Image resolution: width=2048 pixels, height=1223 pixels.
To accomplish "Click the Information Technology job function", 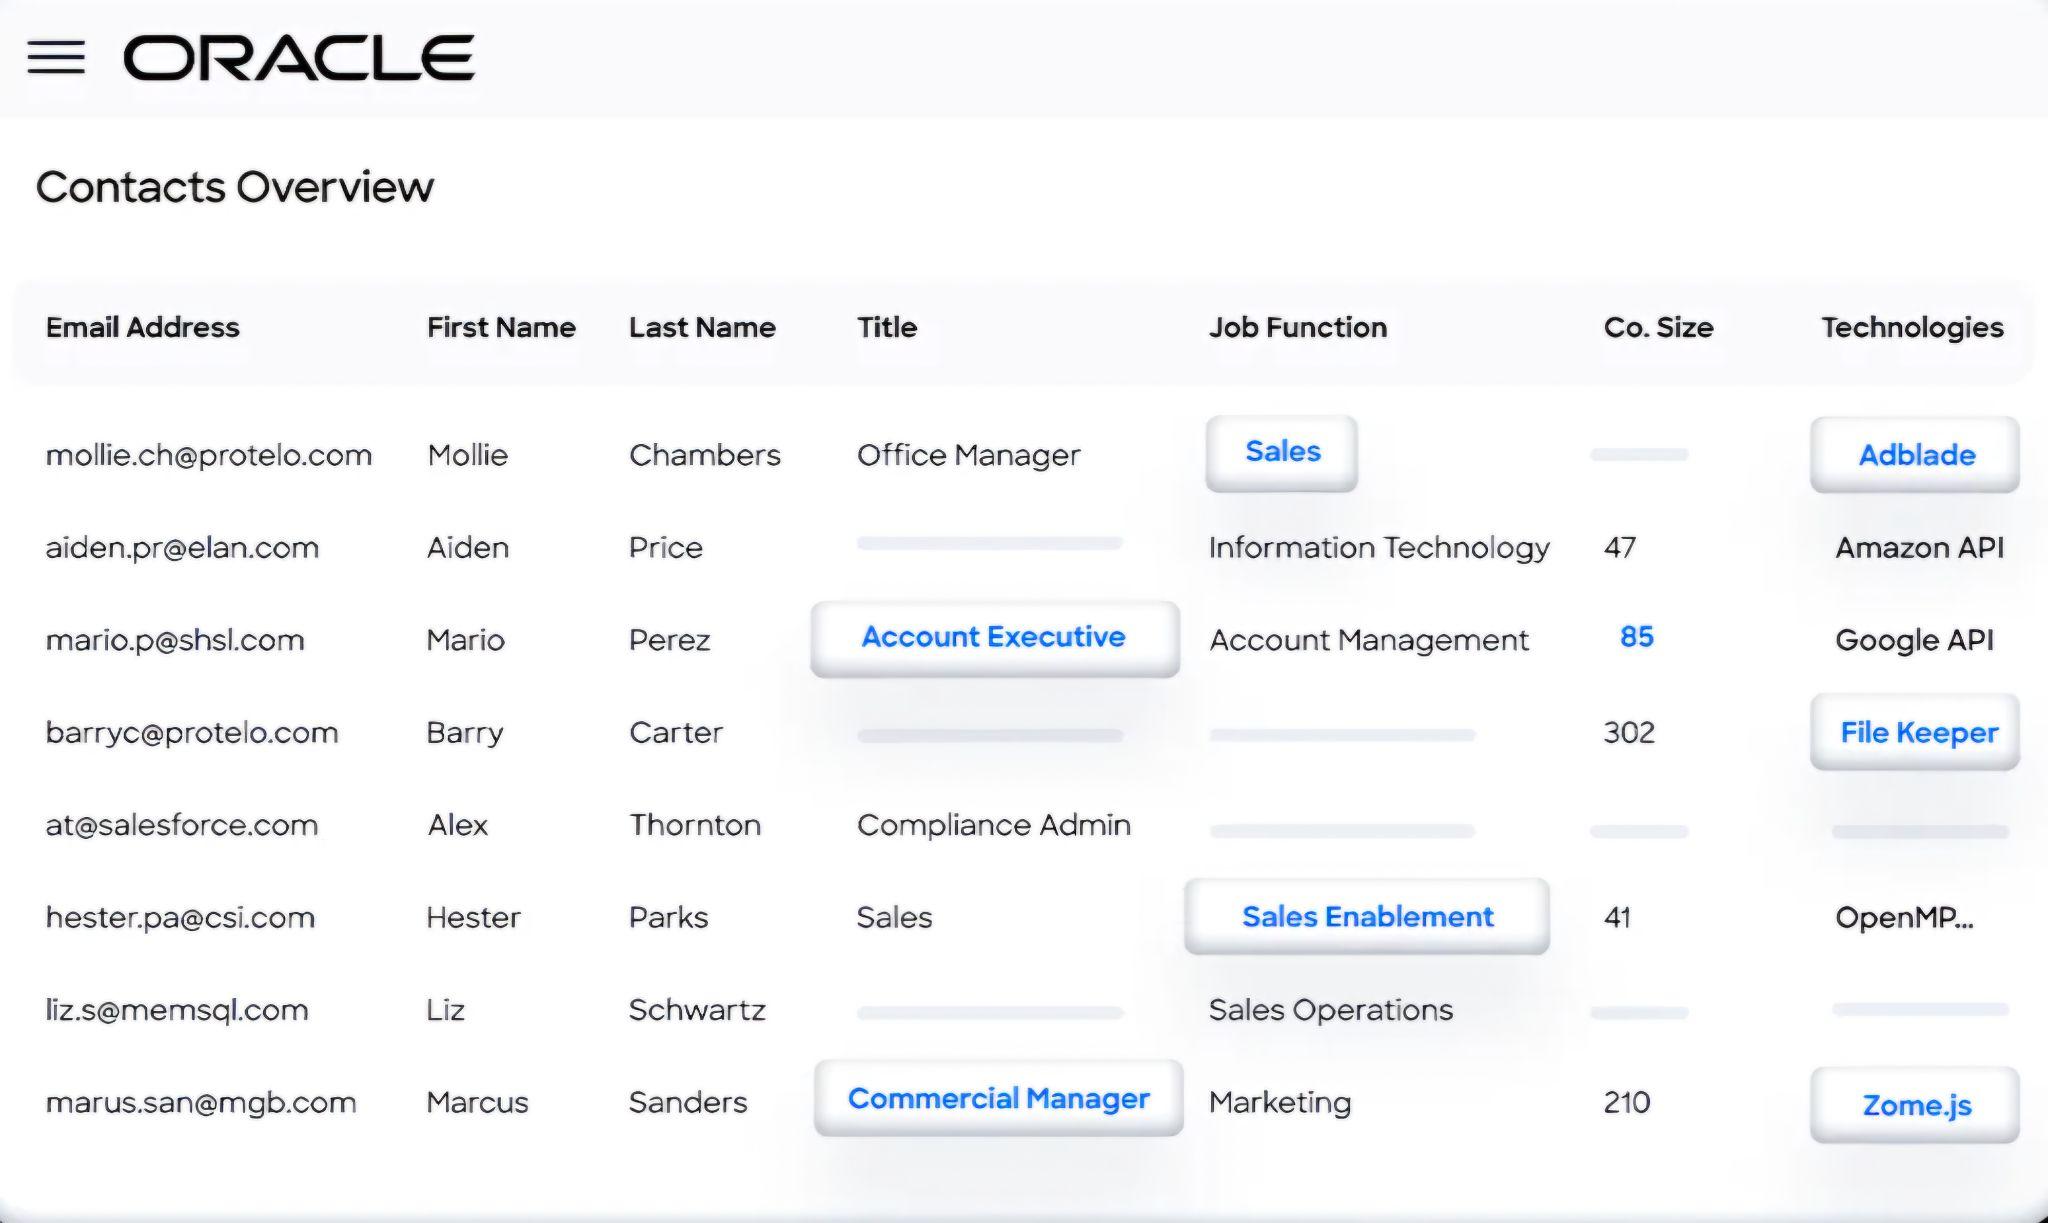I will [x=1379, y=548].
